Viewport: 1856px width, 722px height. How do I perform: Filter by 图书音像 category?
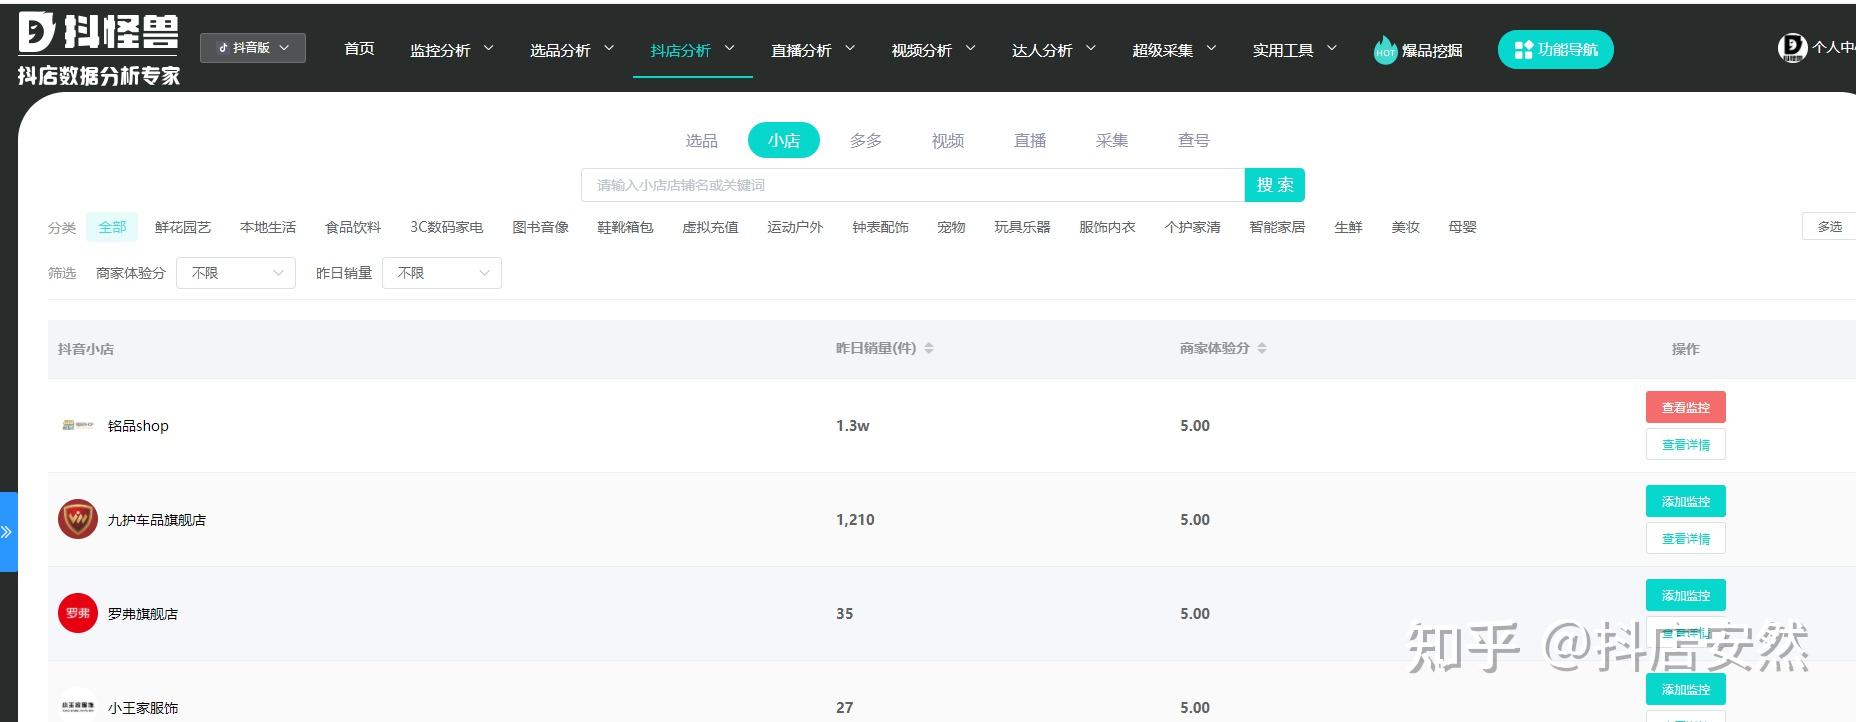click(541, 227)
